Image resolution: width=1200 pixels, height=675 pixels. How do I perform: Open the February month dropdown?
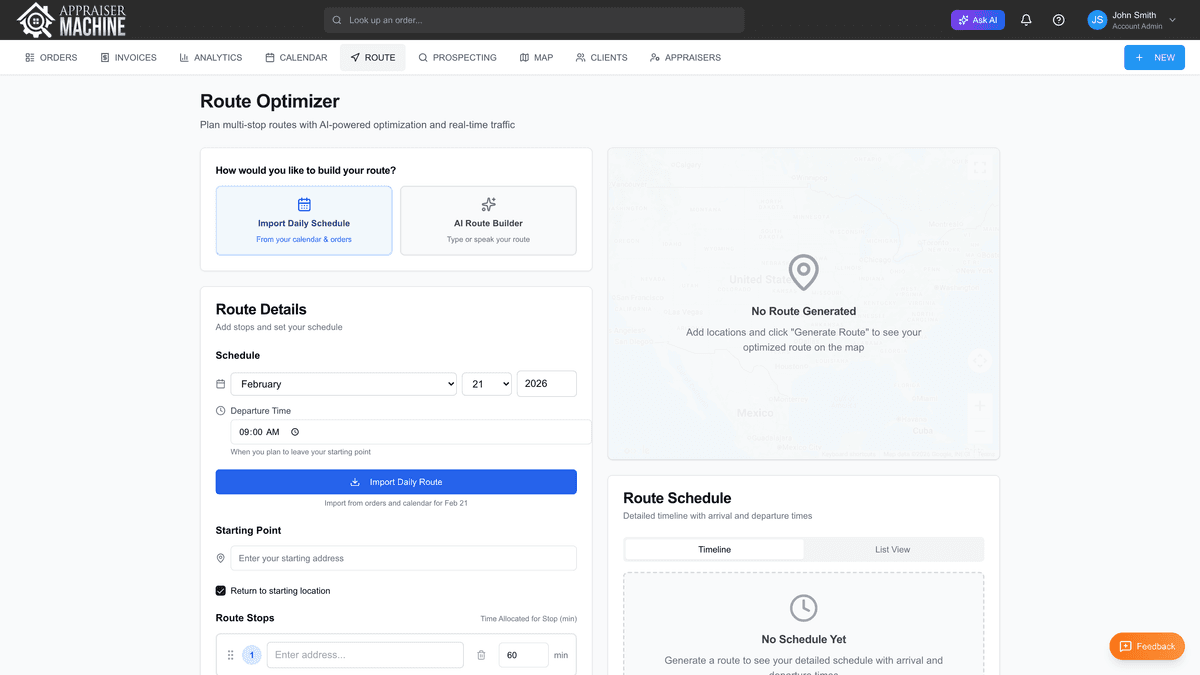[343, 384]
